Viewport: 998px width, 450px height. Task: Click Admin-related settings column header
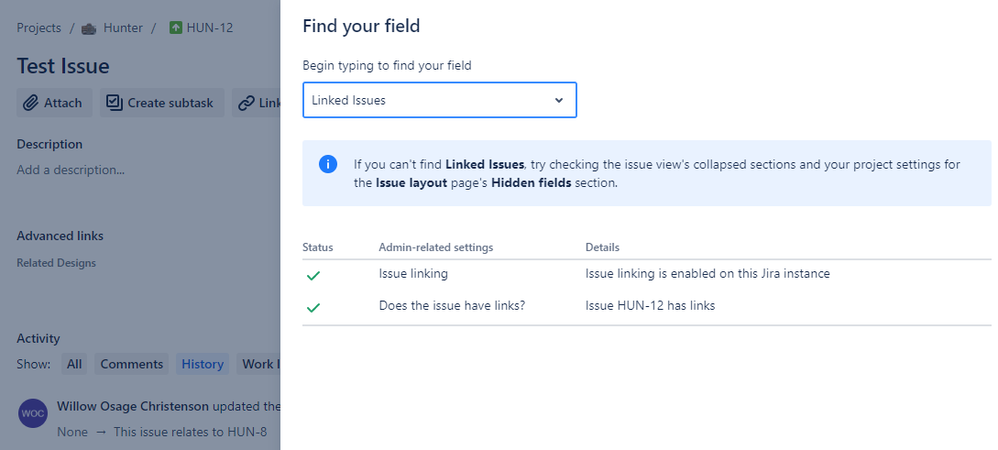coord(436,247)
